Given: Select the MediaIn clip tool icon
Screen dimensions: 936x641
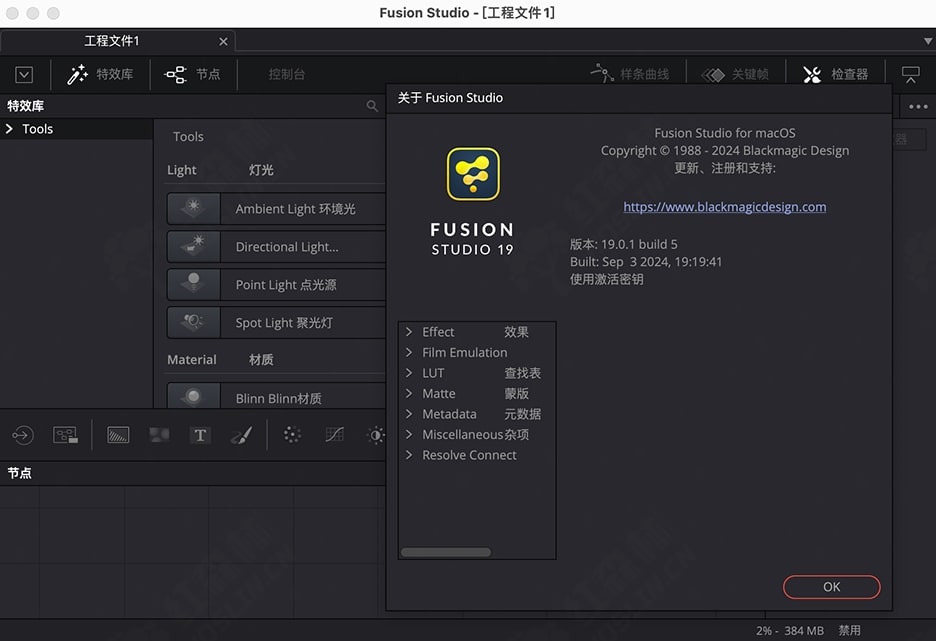Looking at the screenshot, I should click(66, 435).
